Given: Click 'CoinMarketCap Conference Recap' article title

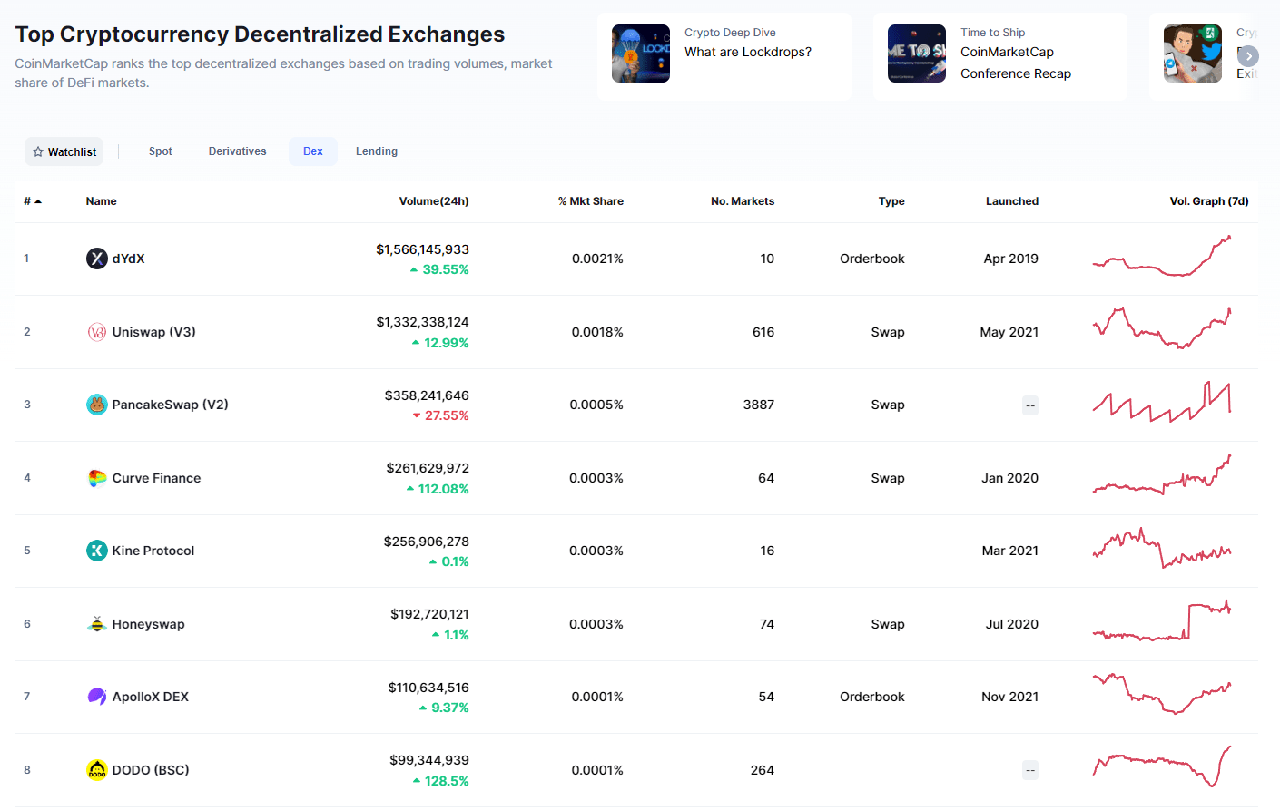Looking at the screenshot, I should [1015, 63].
